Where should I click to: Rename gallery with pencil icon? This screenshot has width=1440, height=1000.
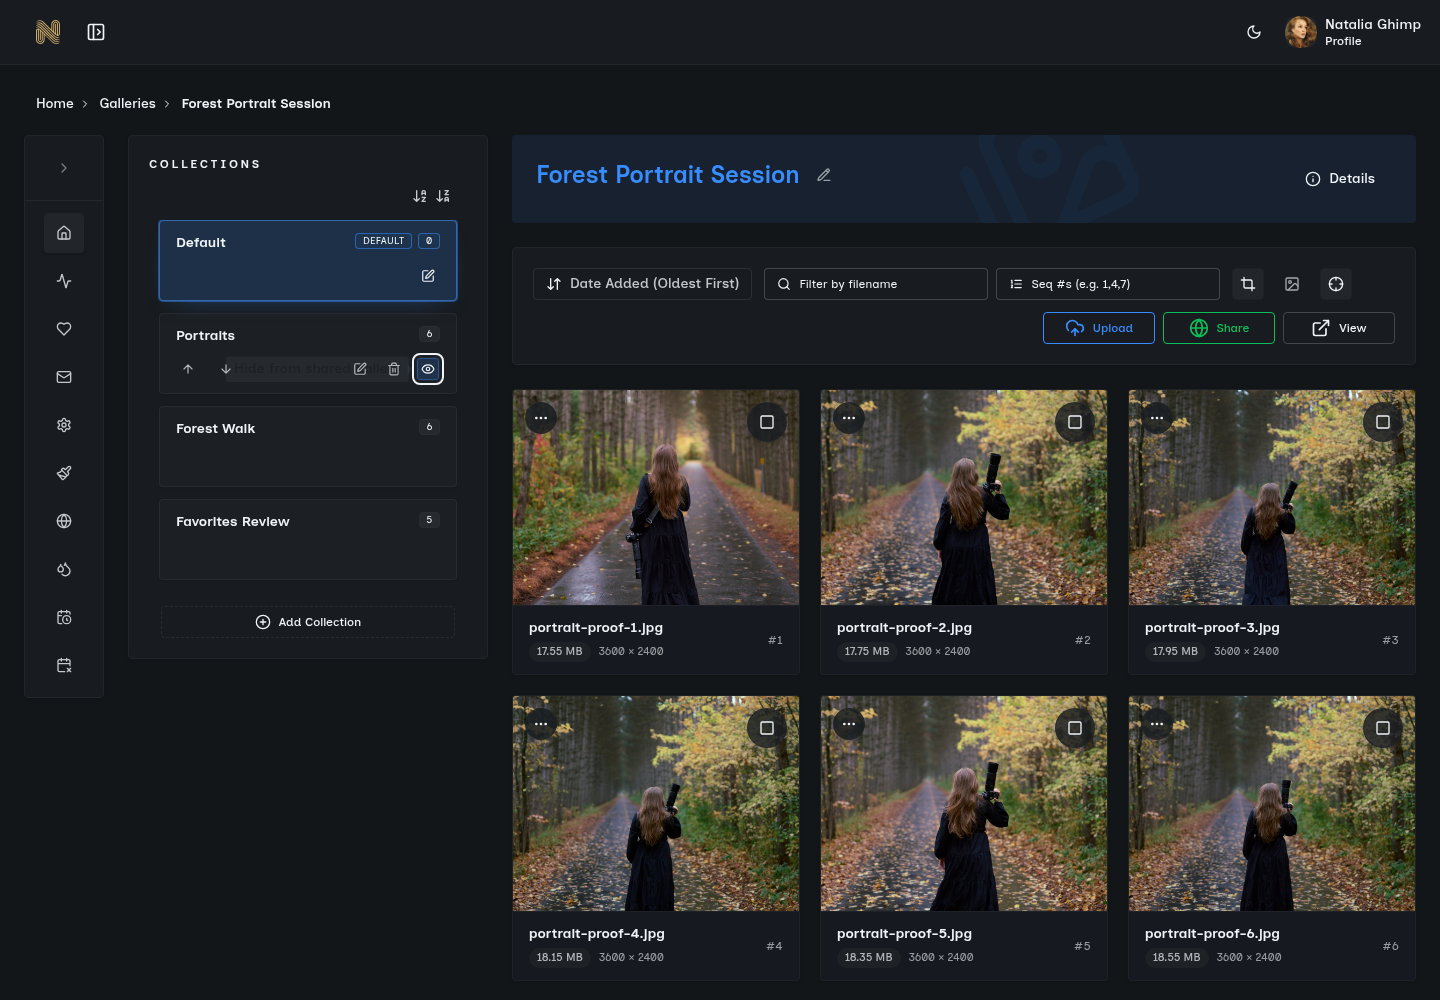824,175
